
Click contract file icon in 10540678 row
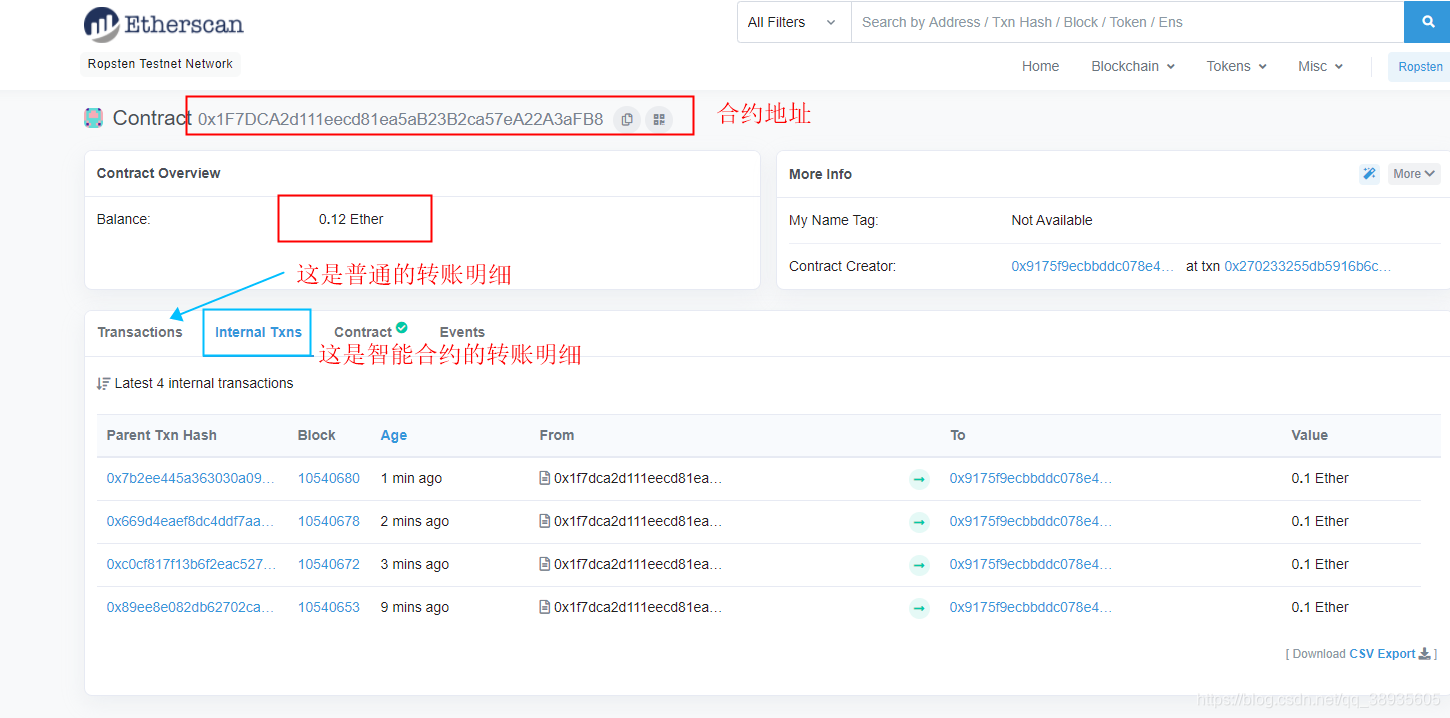coord(545,521)
